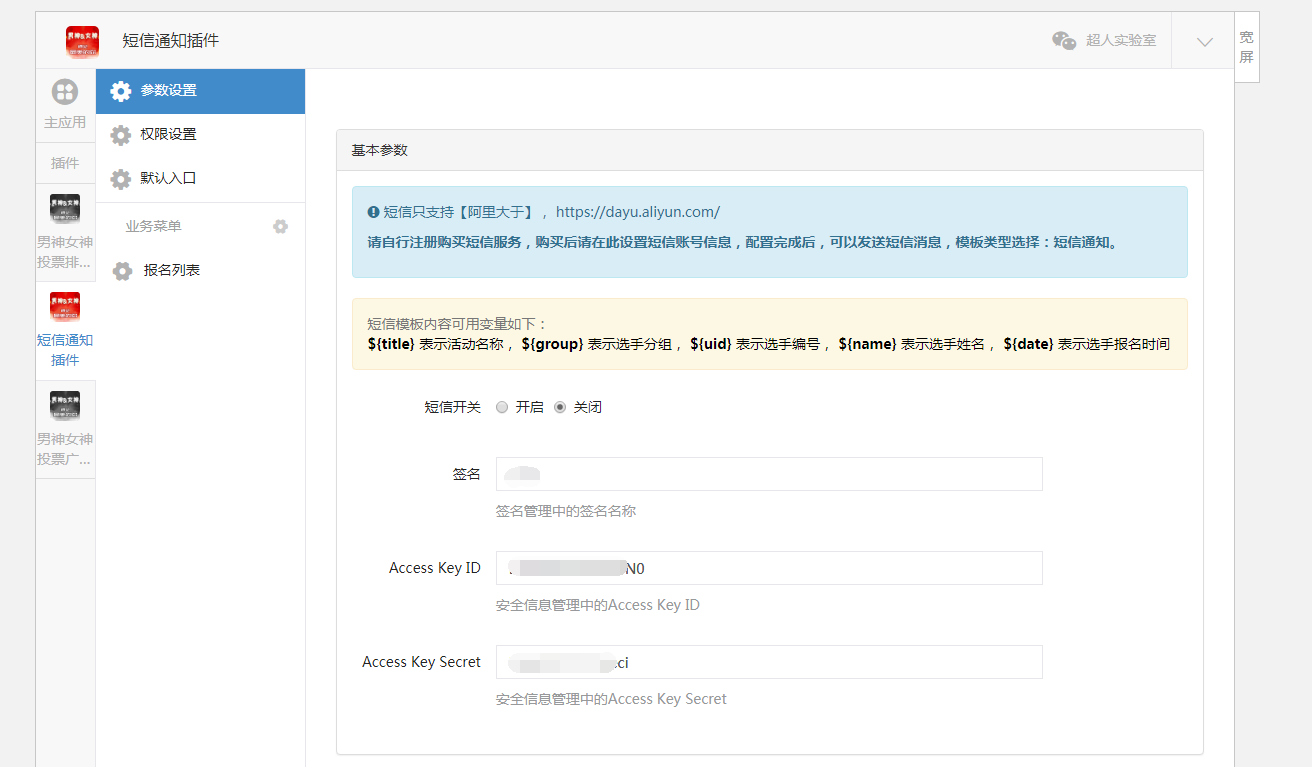Open the 报名列表 menu item
1312x767 pixels.
(200, 270)
